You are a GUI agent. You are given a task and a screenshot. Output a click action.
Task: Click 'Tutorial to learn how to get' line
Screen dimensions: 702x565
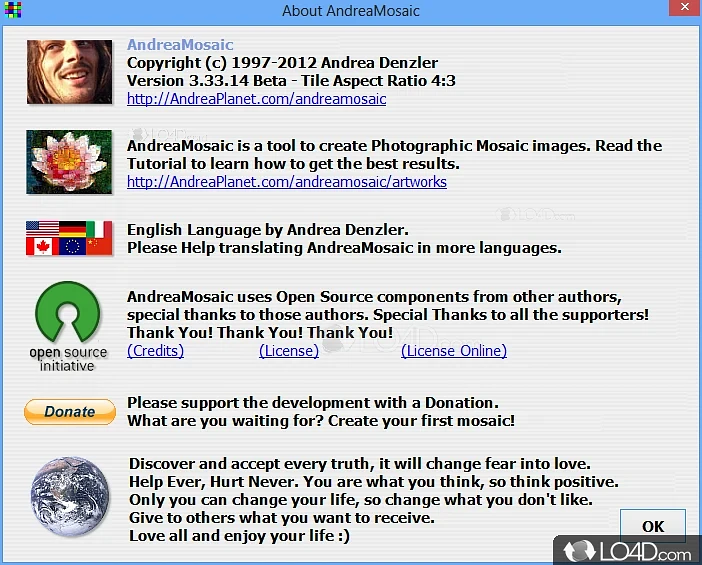point(293,164)
